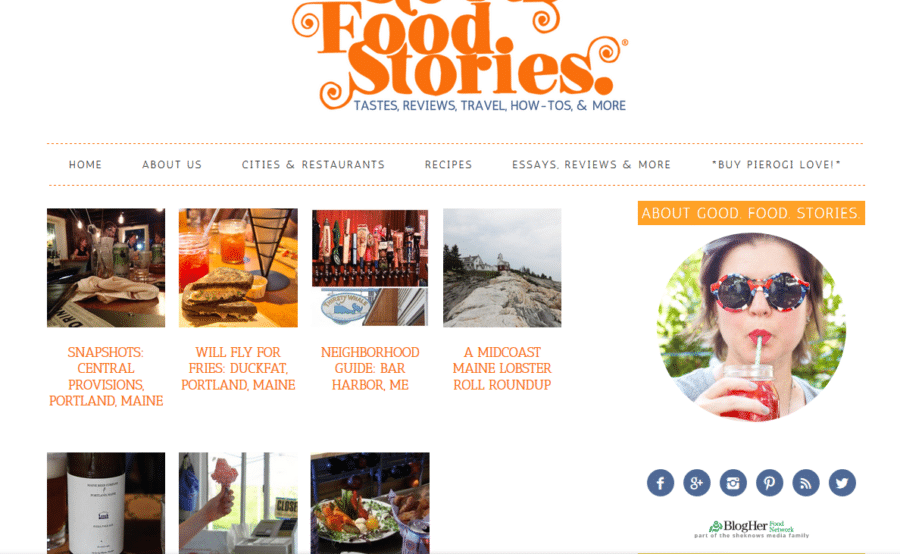Image resolution: width=900 pixels, height=554 pixels.
Task: Follow the Buy Pierogi Love link
Action: pos(776,165)
